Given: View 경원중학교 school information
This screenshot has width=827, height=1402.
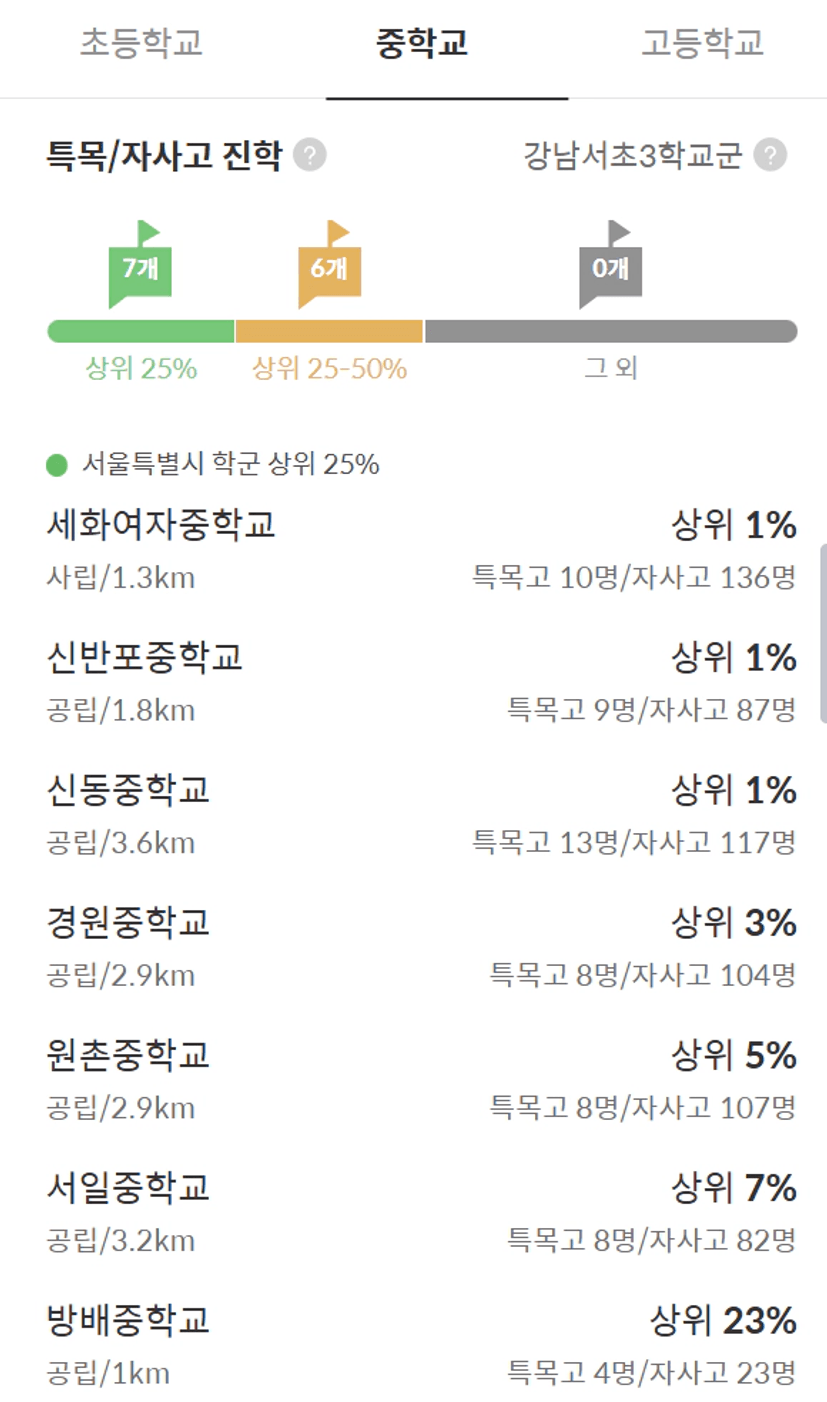Looking at the screenshot, I should point(129,923).
